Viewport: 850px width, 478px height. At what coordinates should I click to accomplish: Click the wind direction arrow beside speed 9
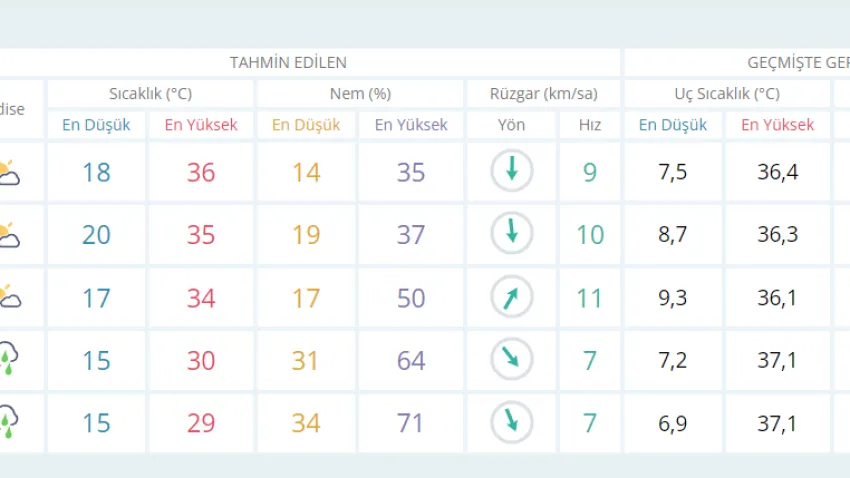511,171
